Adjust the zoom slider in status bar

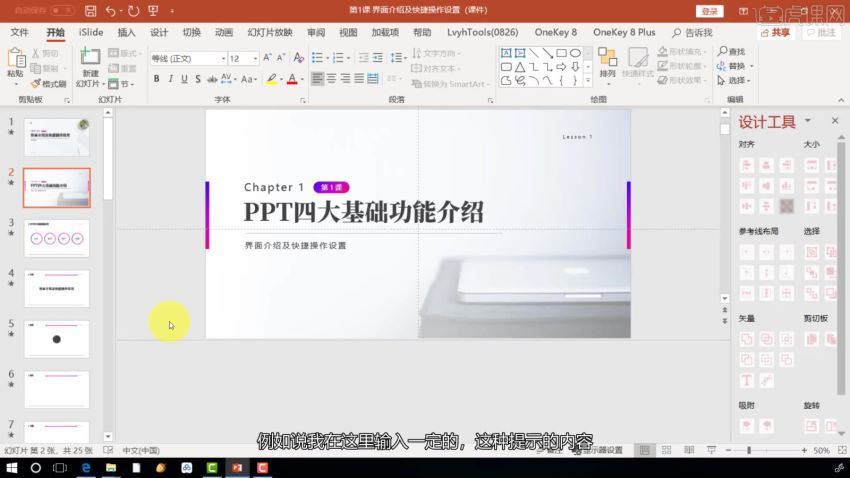click(749, 450)
